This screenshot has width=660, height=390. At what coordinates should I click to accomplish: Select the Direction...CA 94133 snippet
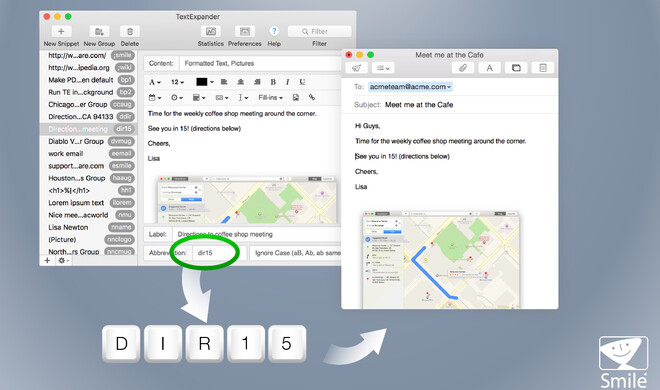(88, 117)
